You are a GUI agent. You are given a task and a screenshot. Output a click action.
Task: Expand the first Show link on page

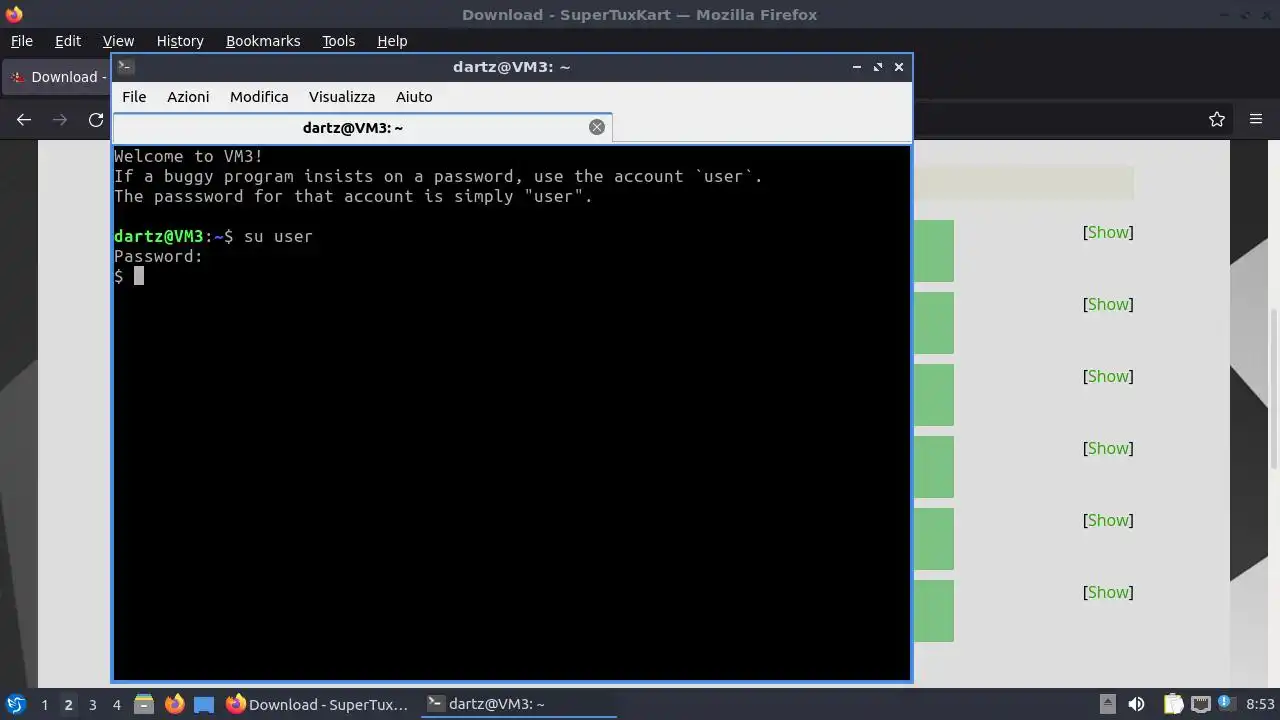click(x=1108, y=232)
